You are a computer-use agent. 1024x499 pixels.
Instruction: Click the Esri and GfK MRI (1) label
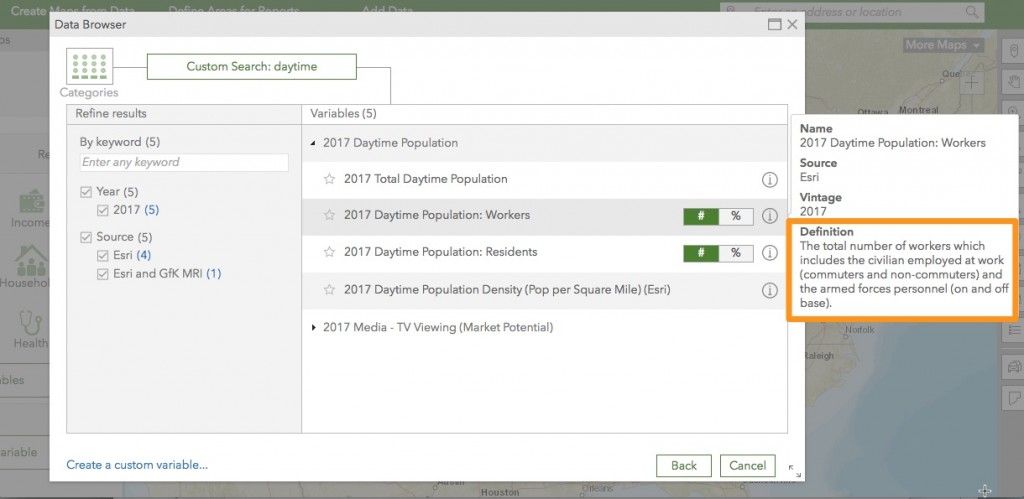click(x=167, y=274)
